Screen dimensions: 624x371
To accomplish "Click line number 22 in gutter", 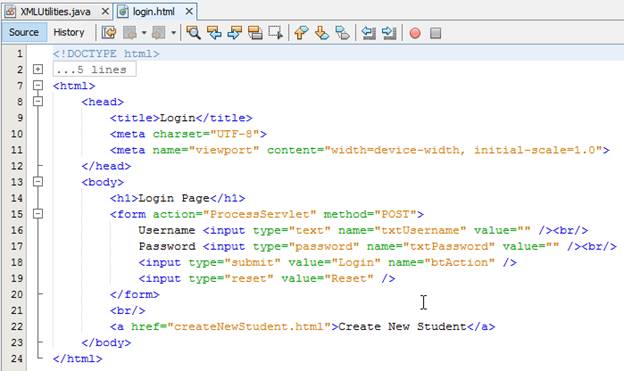I will pos(17,327).
